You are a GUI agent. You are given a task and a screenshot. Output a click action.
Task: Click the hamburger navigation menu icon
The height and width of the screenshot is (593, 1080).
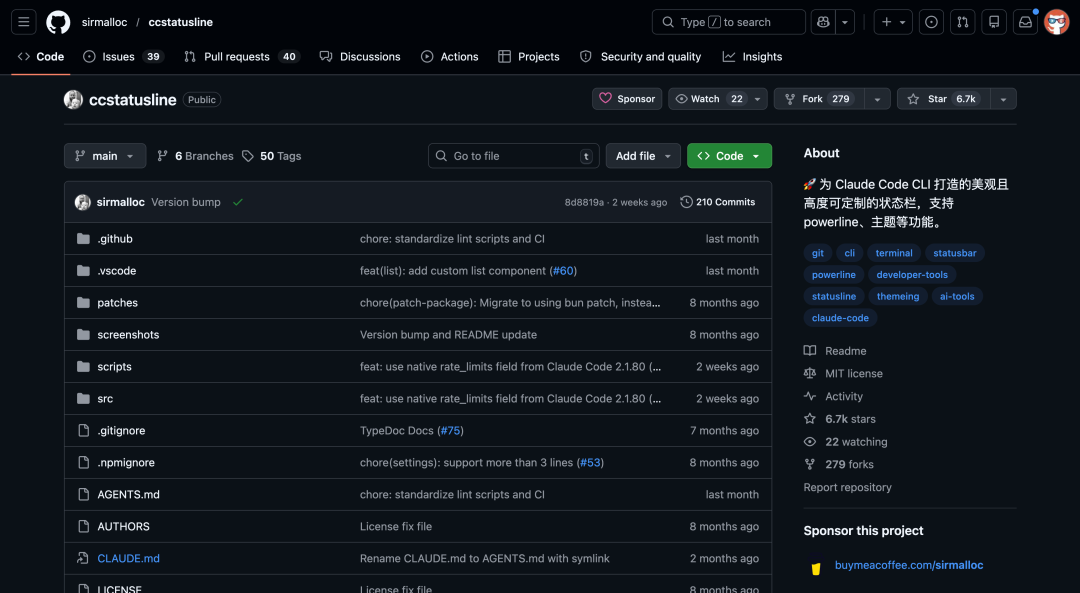[23, 21]
